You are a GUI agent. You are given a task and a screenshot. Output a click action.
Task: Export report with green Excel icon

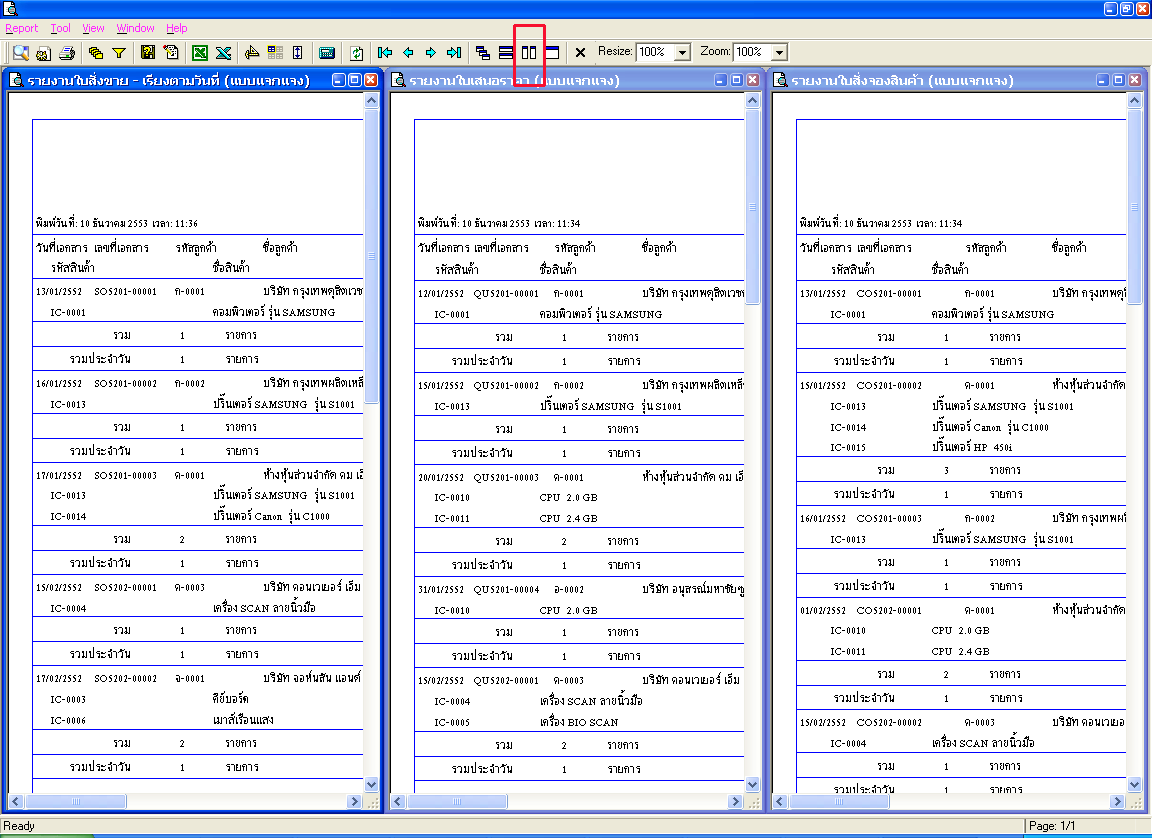pos(200,53)
